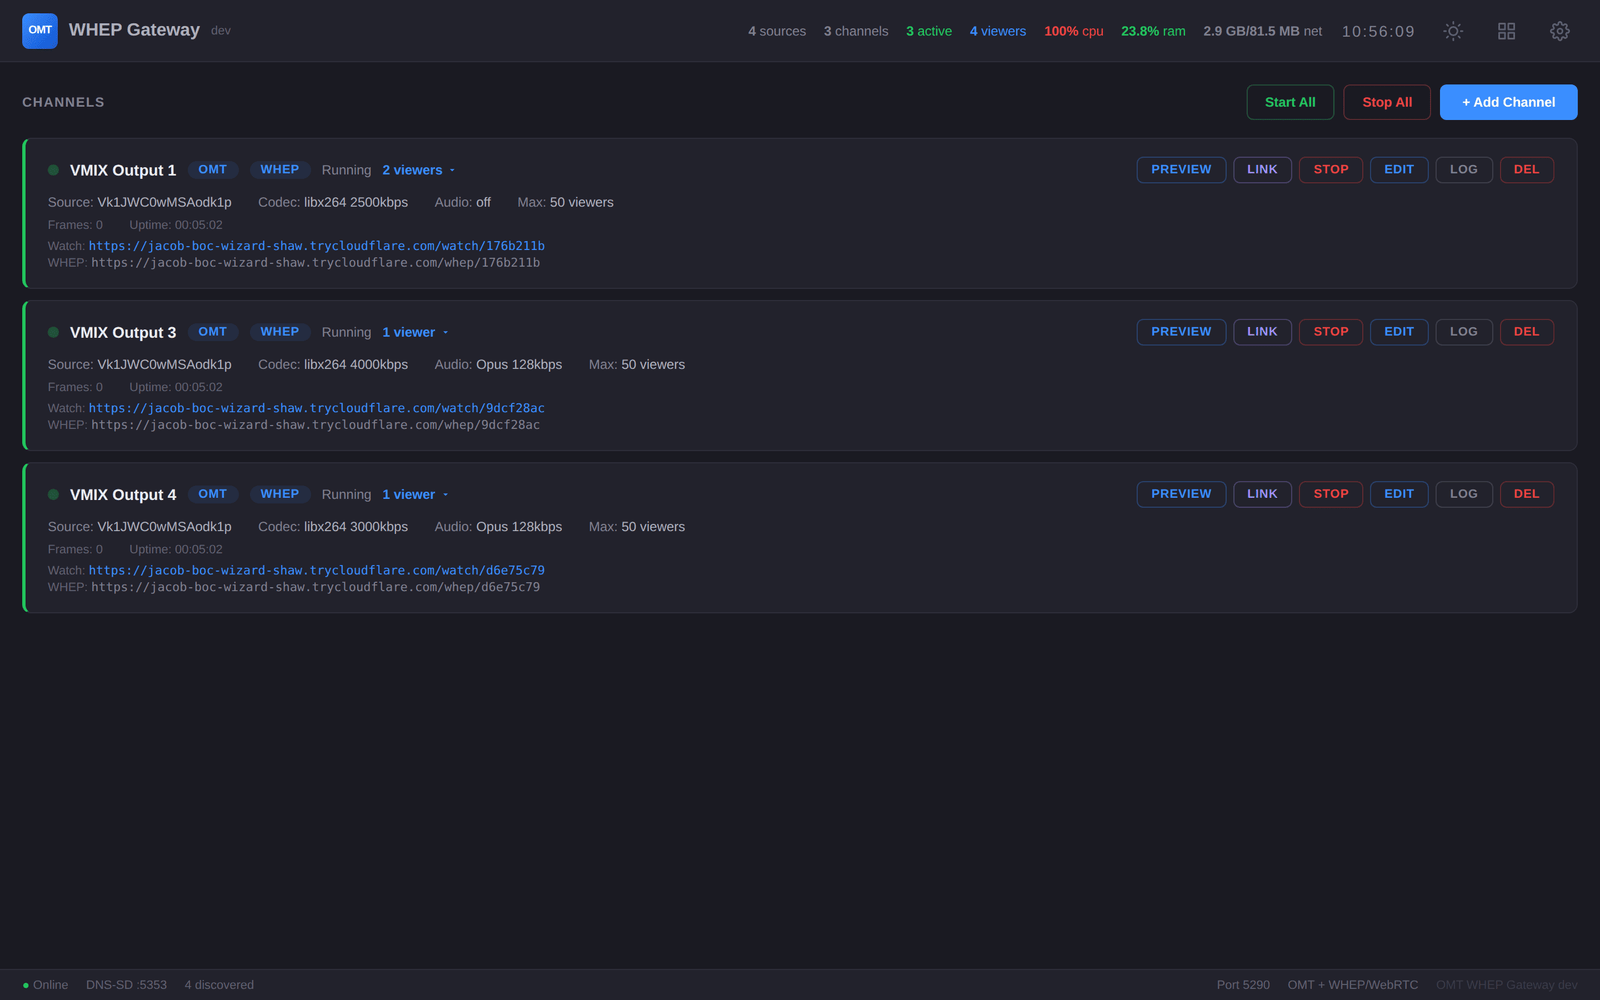Click the 100% cpu indicator
1600x1000 pixels.
coord(1073,31)
